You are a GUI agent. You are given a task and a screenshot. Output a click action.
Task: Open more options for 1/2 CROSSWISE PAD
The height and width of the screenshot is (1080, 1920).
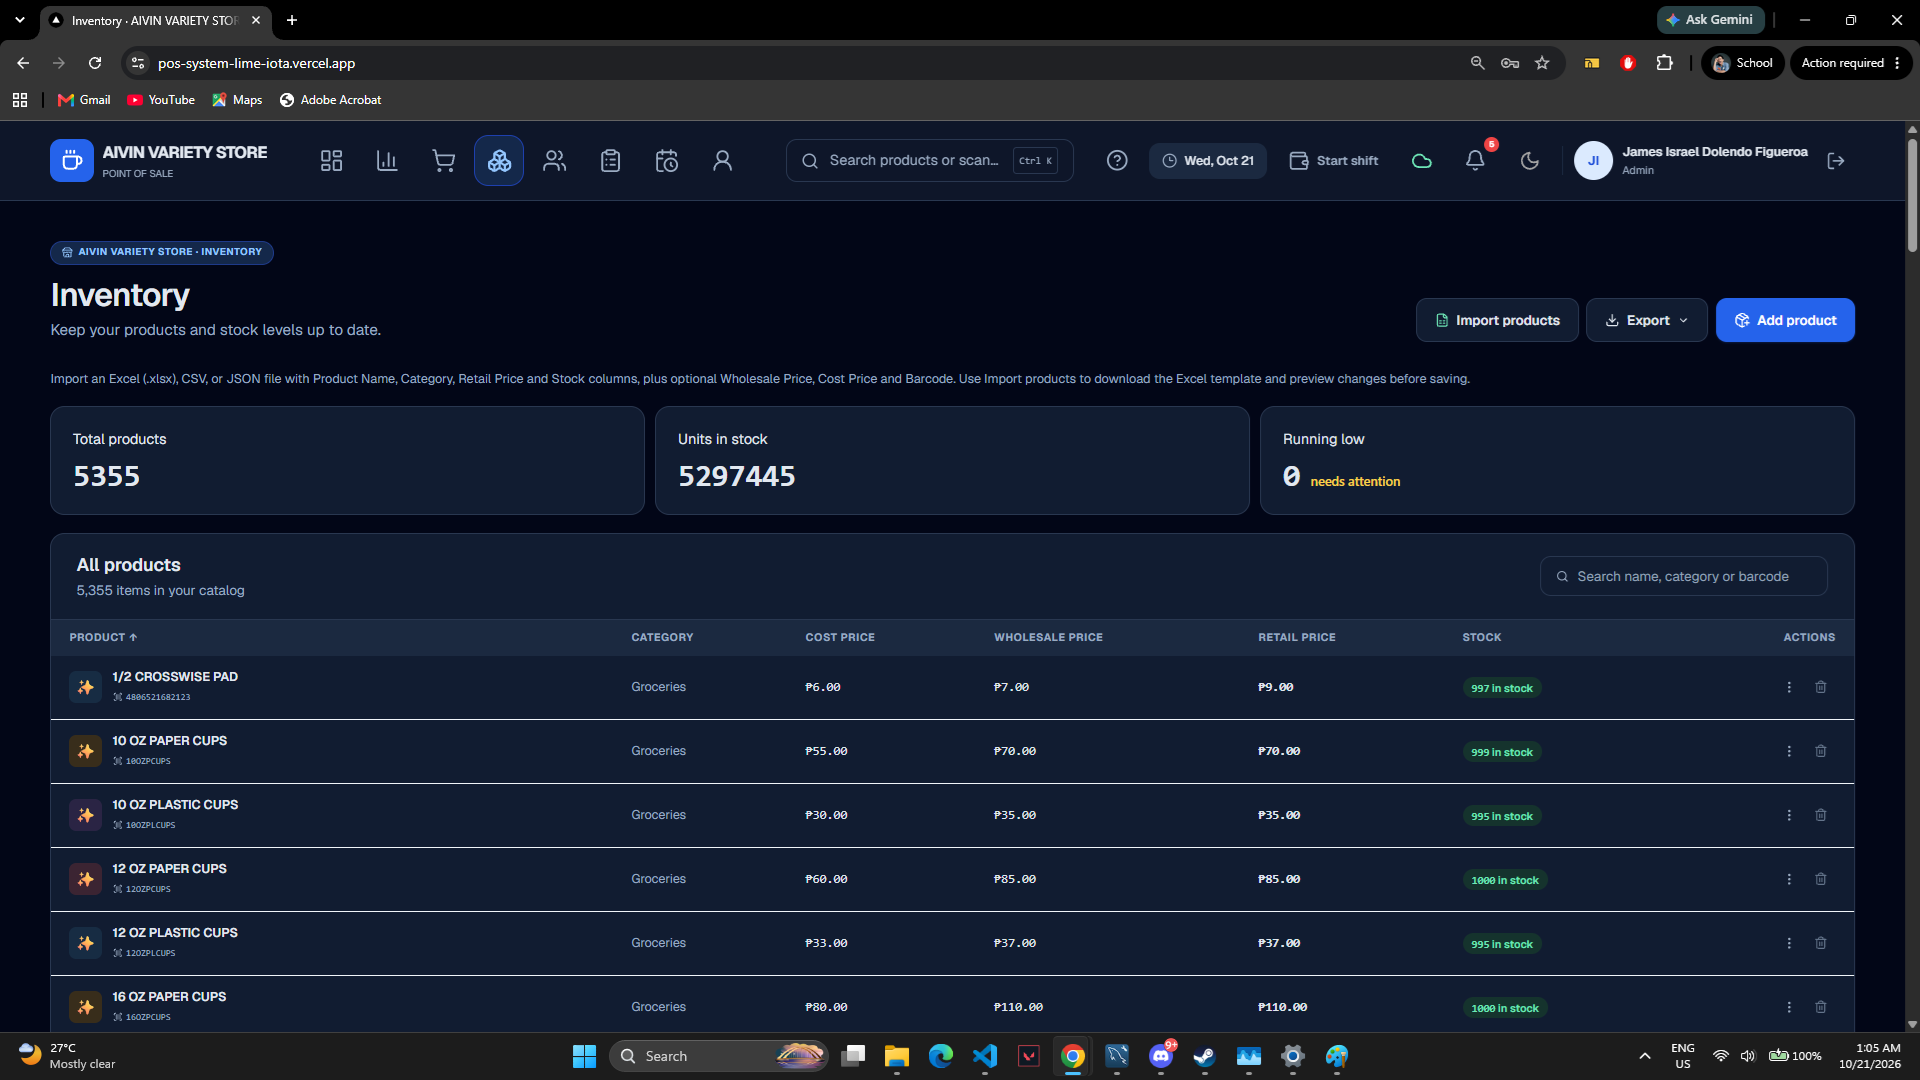pos(1789,687)
